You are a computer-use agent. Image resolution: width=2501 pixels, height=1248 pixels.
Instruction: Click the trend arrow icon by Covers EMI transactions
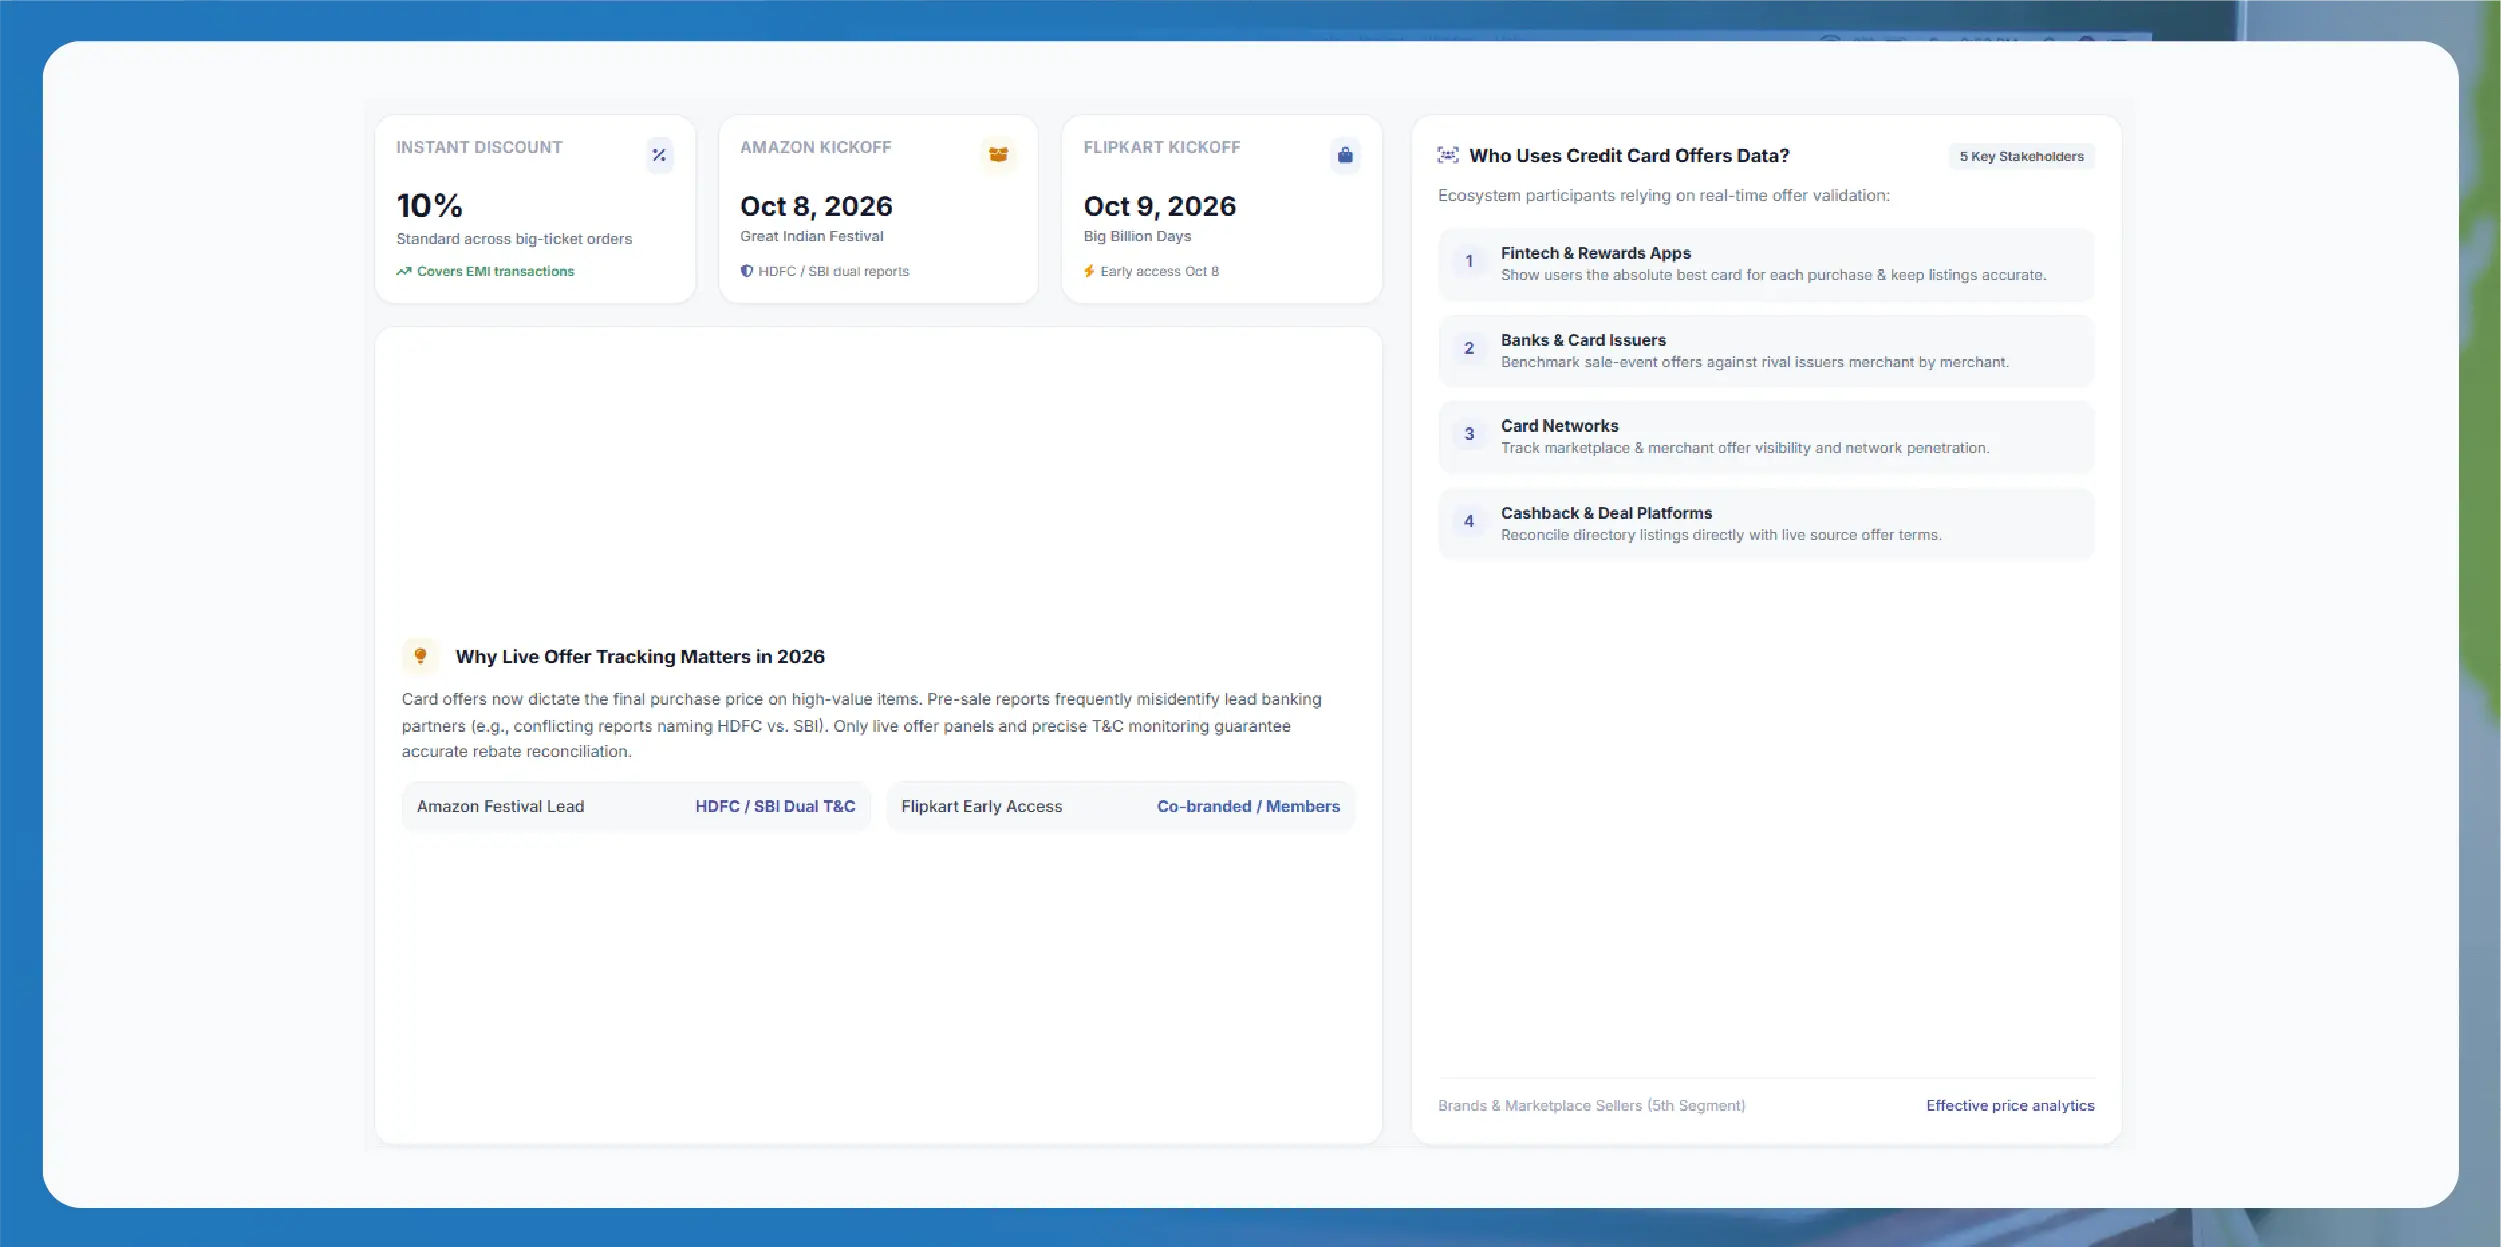(403, 271)
